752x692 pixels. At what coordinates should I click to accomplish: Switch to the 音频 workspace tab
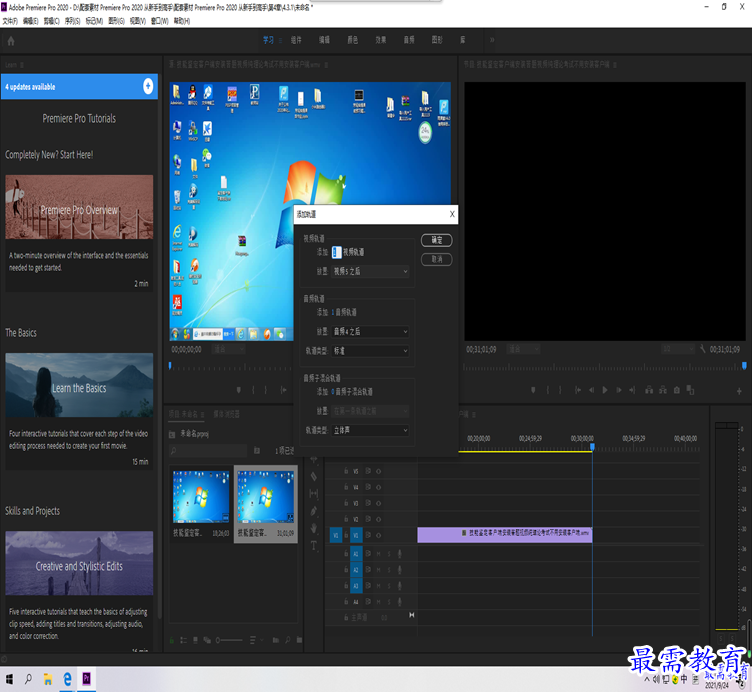coord(409,40)
